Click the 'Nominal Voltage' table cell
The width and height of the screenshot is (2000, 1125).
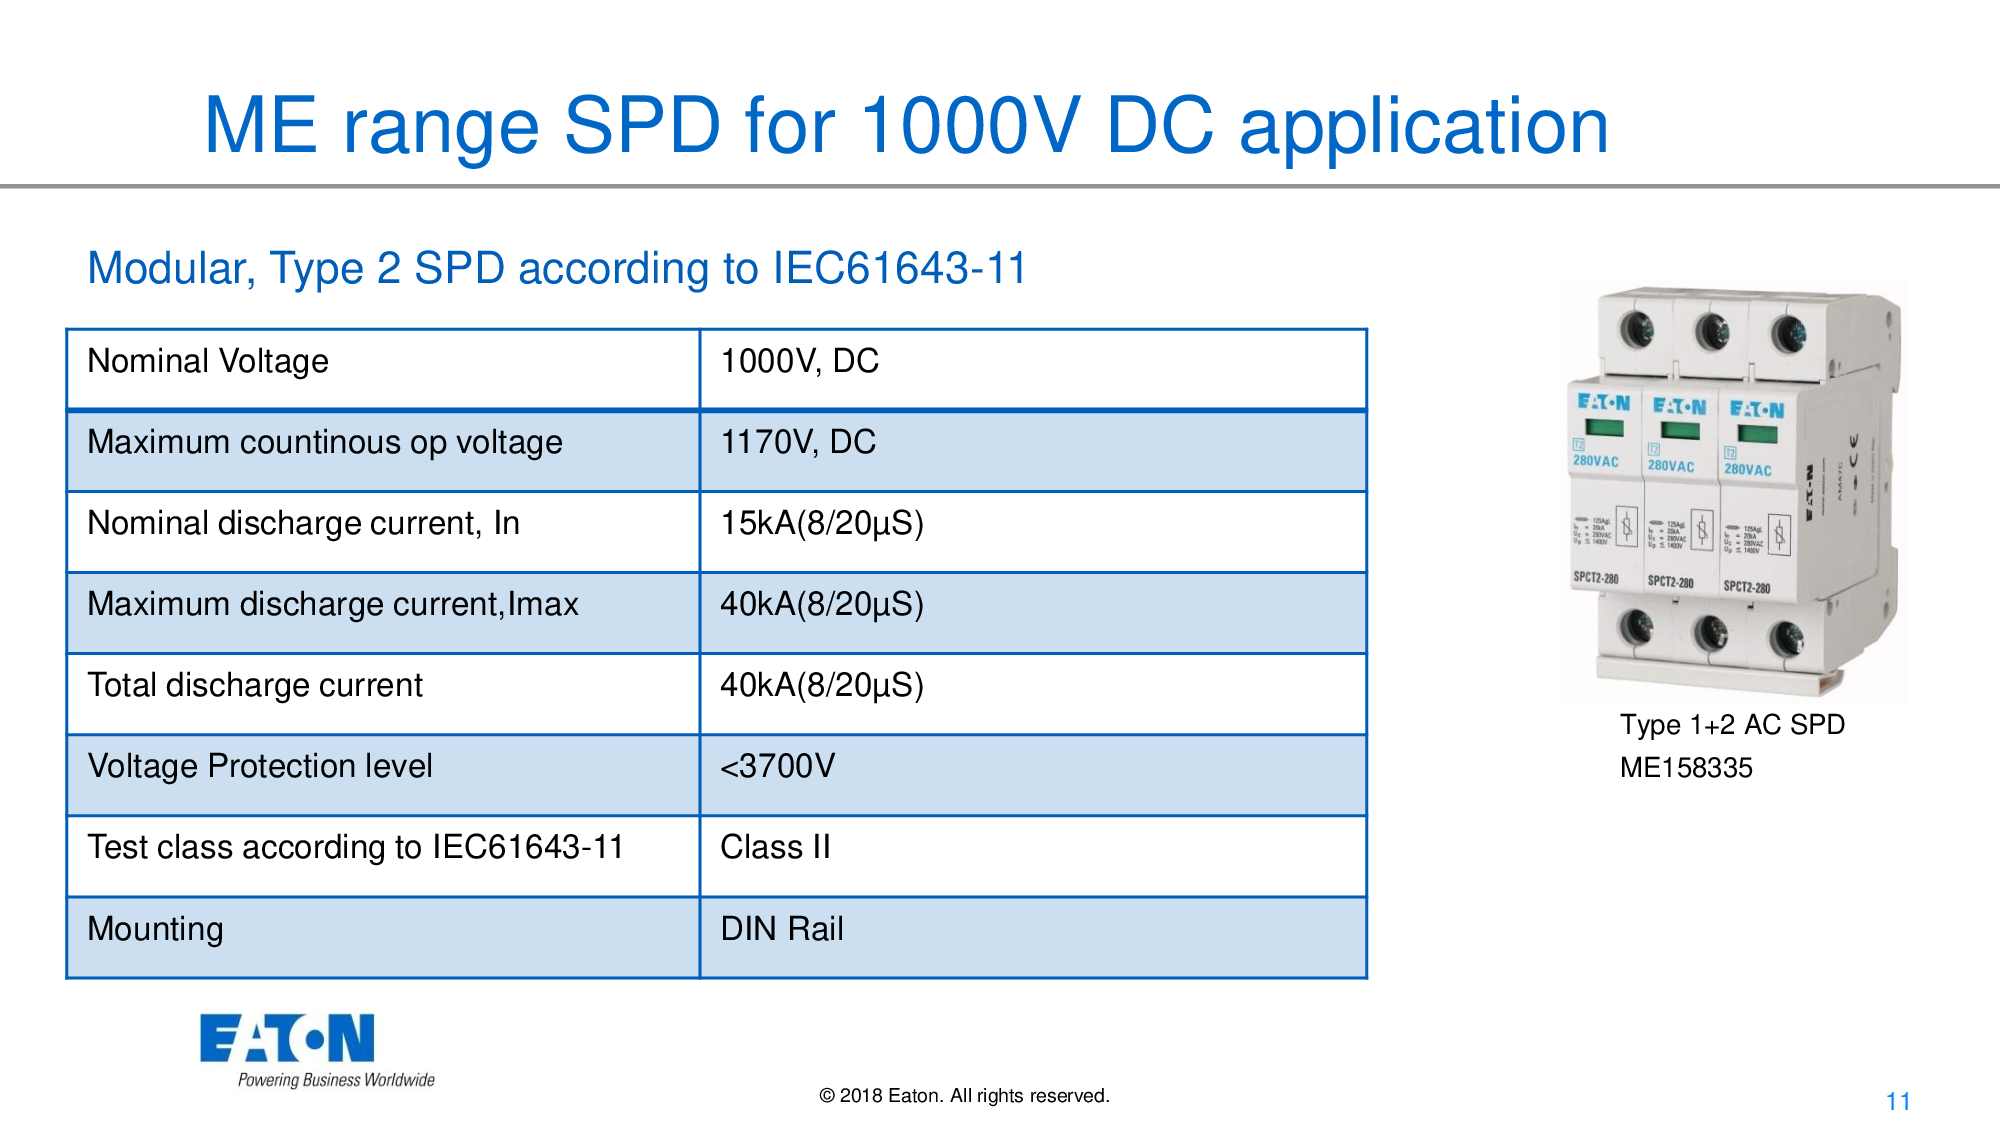[x=383, y=369]
